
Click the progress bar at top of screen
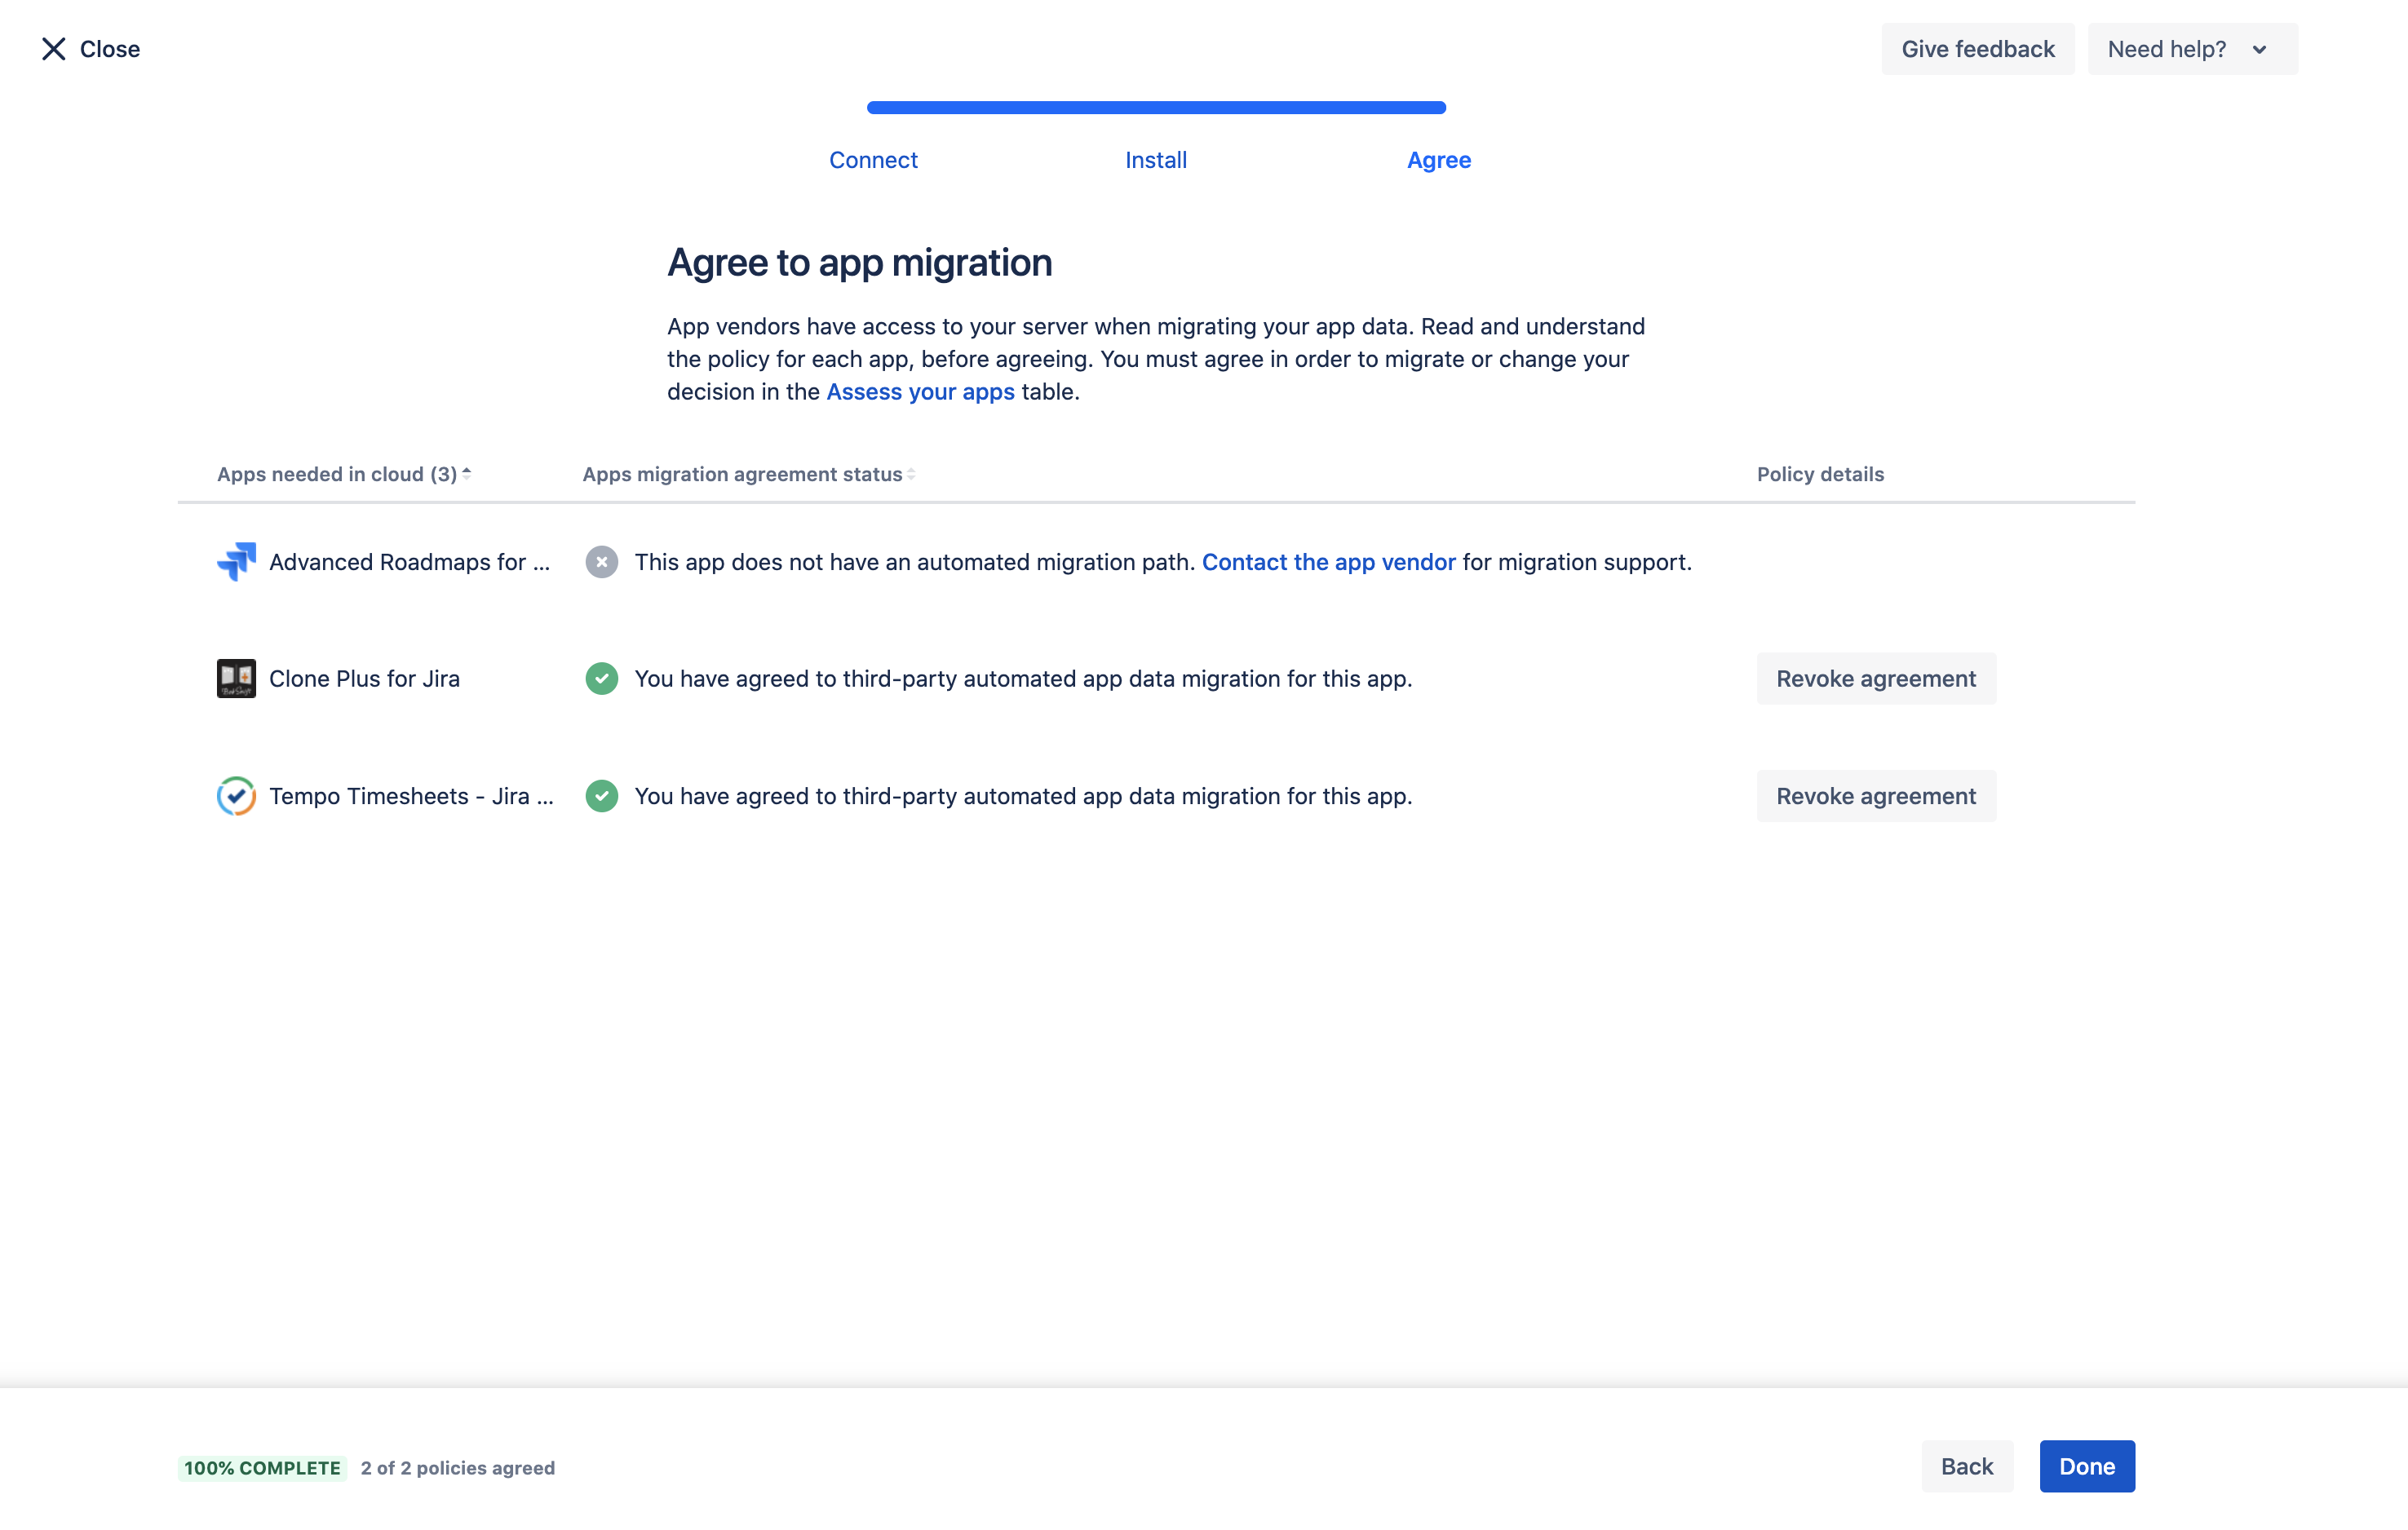coord(1157,107)
